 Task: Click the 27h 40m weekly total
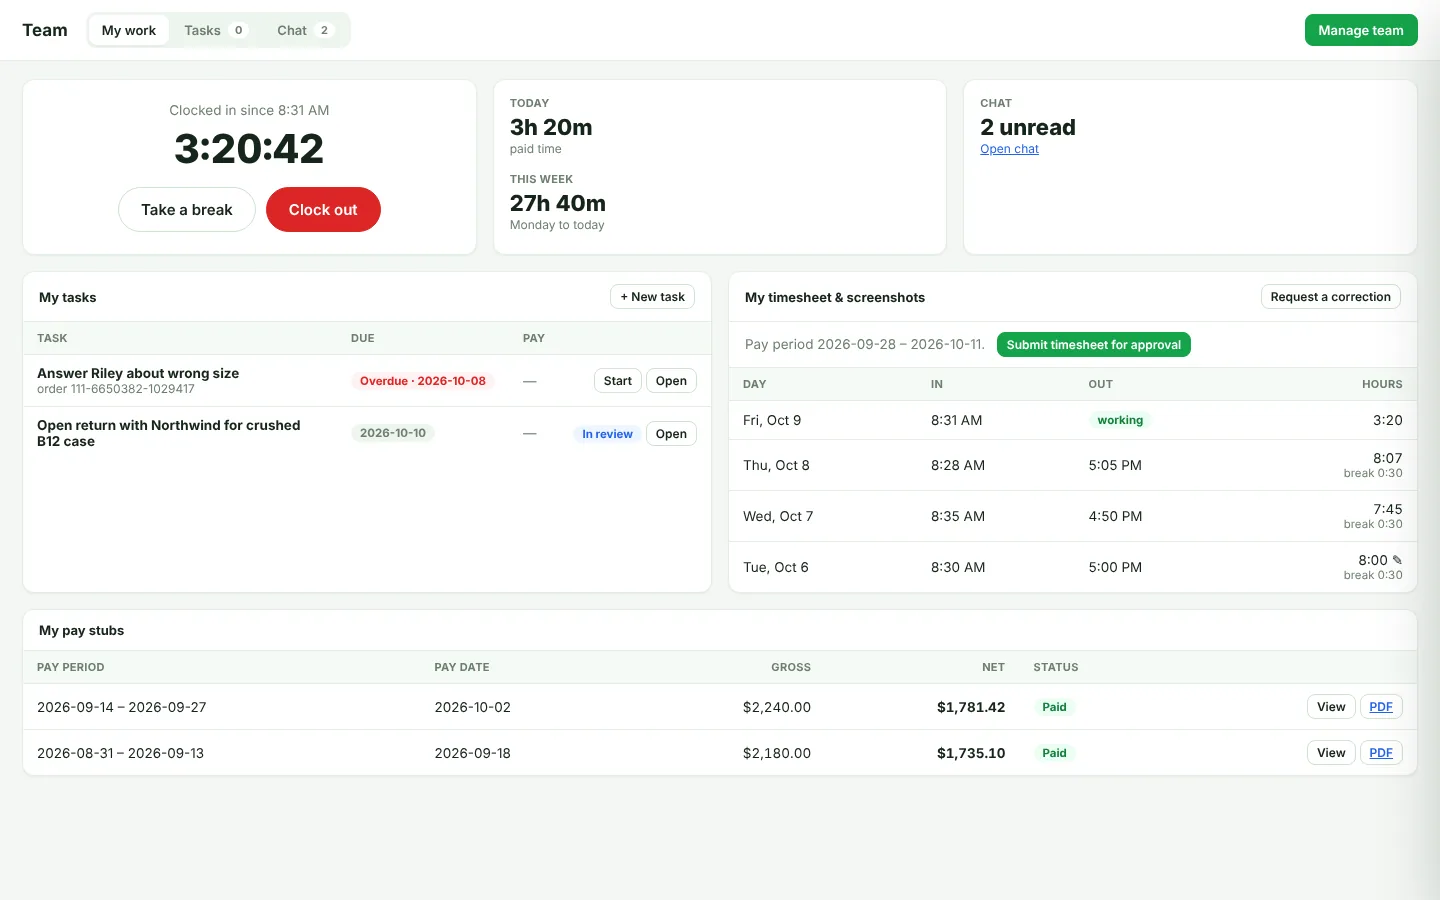(558, 203)
